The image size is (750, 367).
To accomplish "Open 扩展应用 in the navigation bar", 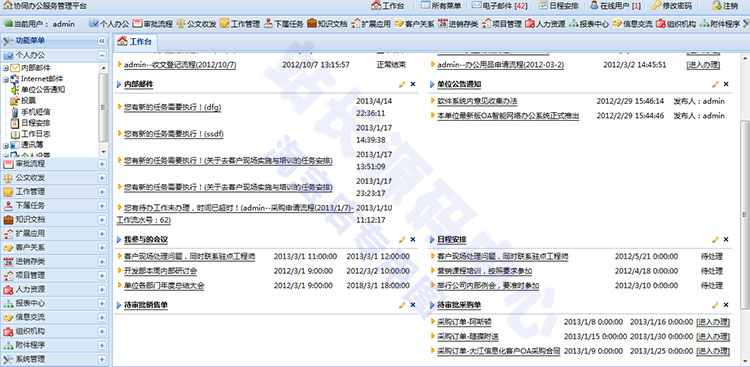I will [x=371, y=23].
